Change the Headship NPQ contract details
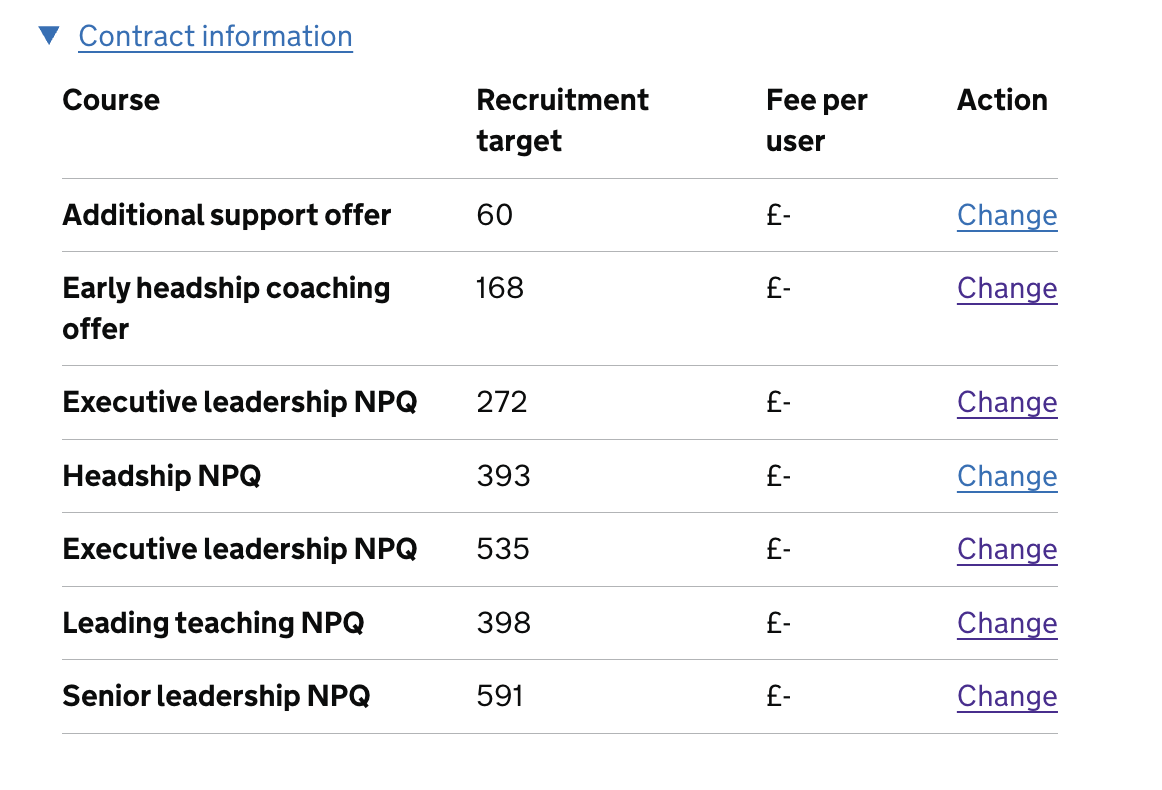The height and width of the screenshot is (790, 1162). pyautogui.click(x=1007, y=476)
